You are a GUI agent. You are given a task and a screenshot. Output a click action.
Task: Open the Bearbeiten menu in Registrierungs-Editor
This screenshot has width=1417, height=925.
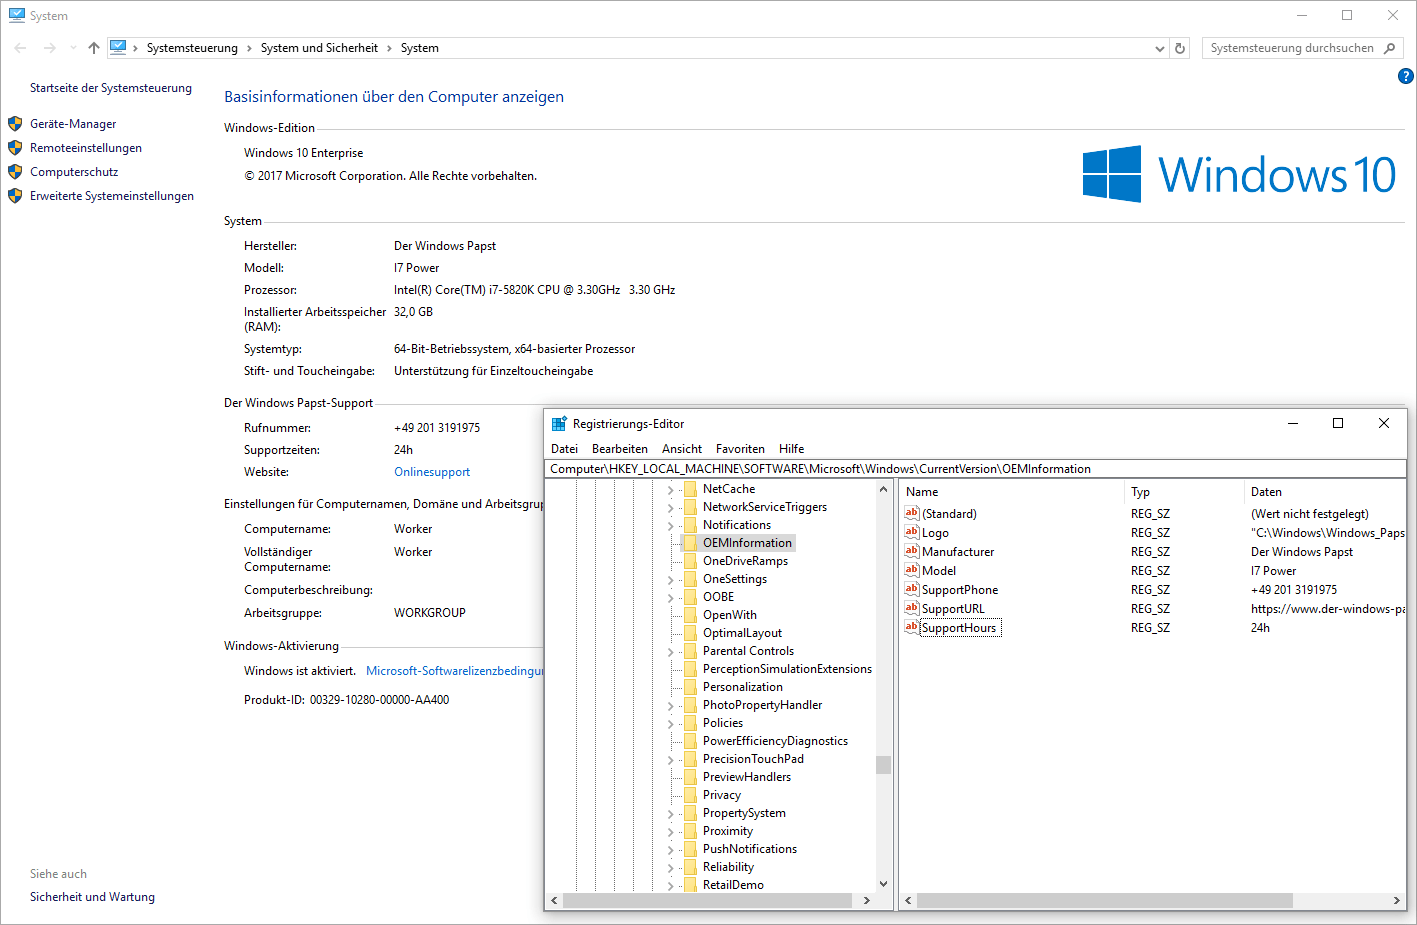pos(619,449)
